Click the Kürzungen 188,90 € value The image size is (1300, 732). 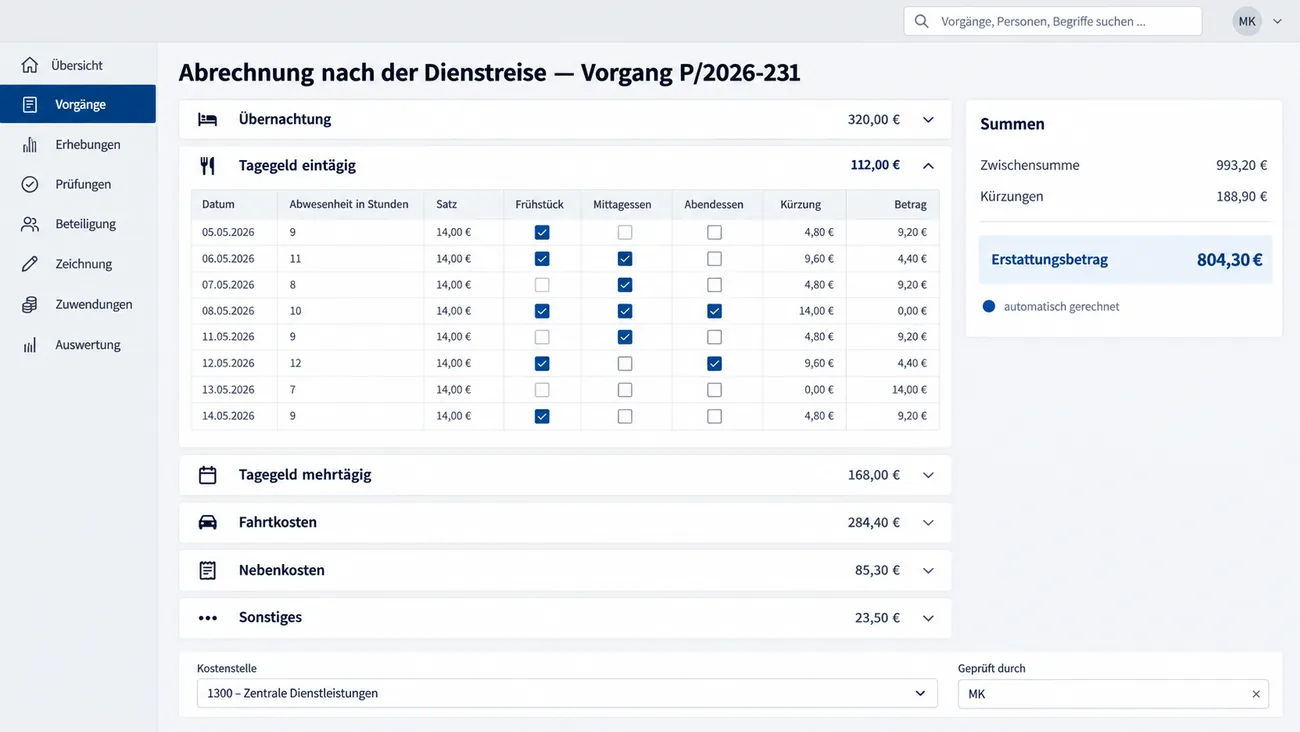tap(1242, 196)
